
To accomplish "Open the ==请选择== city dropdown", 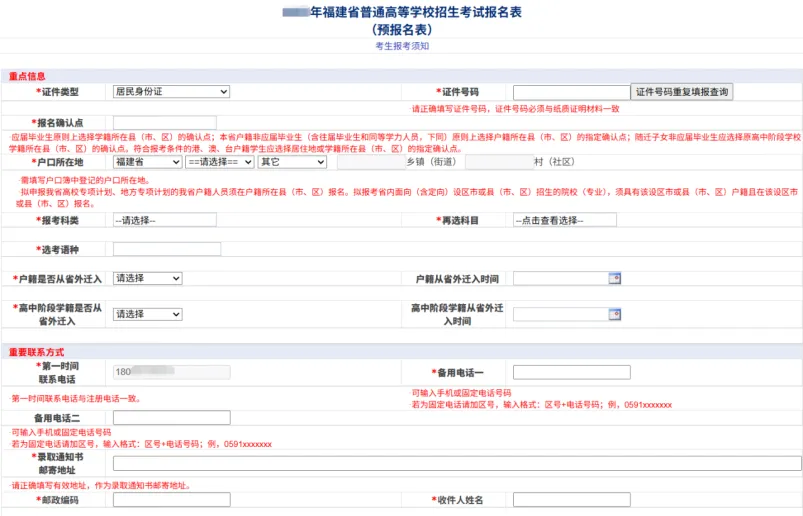I will (x=220, y=162).
